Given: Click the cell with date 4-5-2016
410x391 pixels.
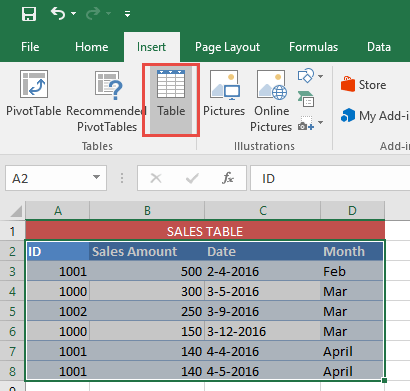Looking at the screenshot, I should [x=263, y=371].
